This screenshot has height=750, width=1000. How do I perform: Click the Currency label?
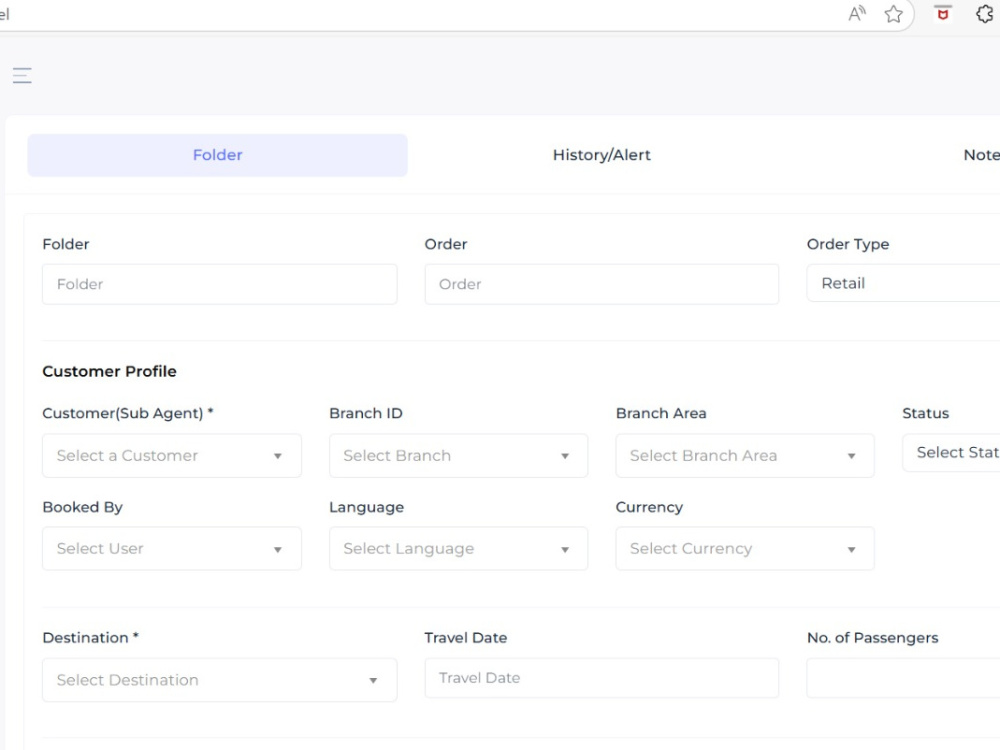coord(649,507)
